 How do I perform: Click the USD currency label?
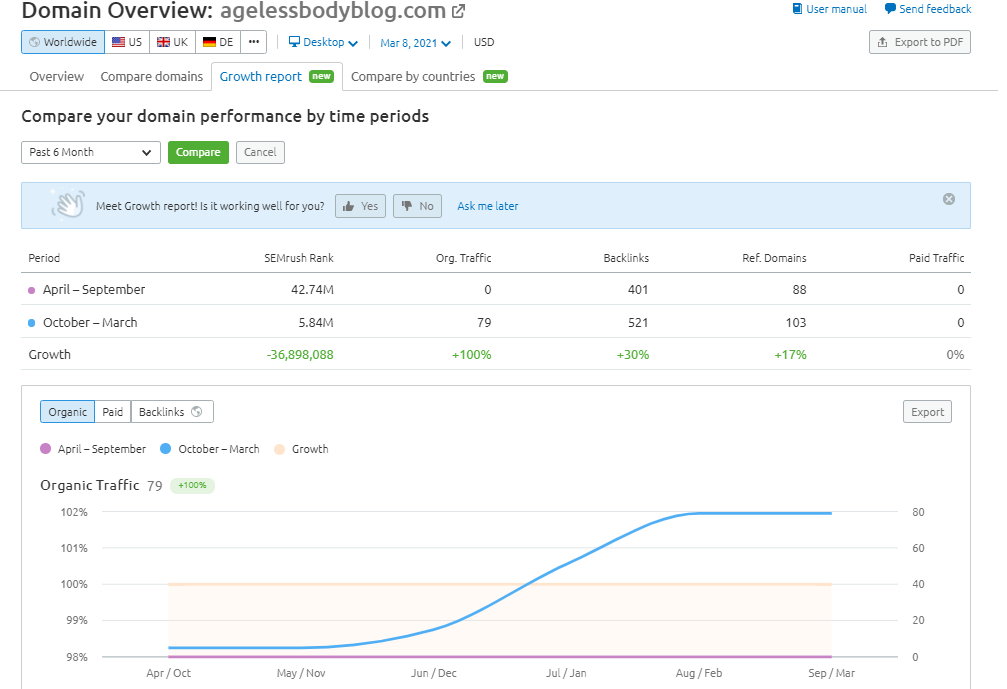484,42
